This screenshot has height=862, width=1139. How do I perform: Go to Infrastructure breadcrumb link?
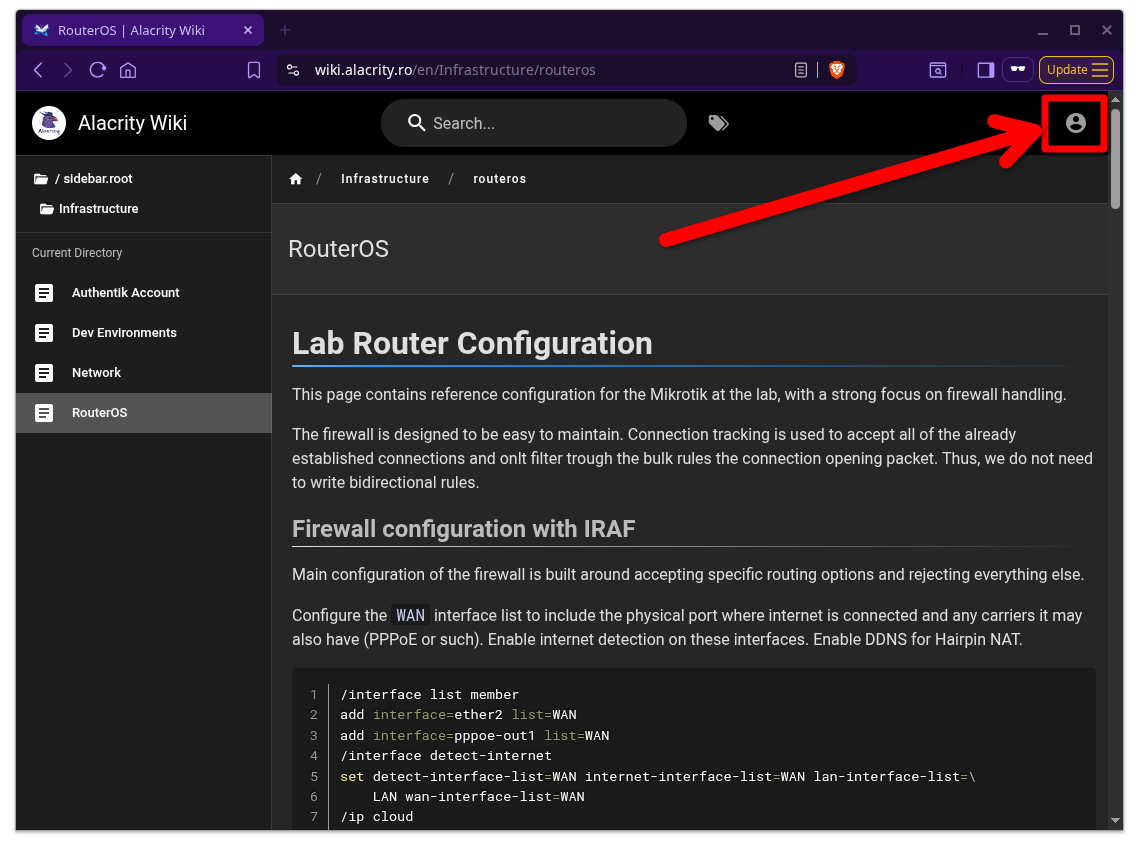[x=385, y=179]
